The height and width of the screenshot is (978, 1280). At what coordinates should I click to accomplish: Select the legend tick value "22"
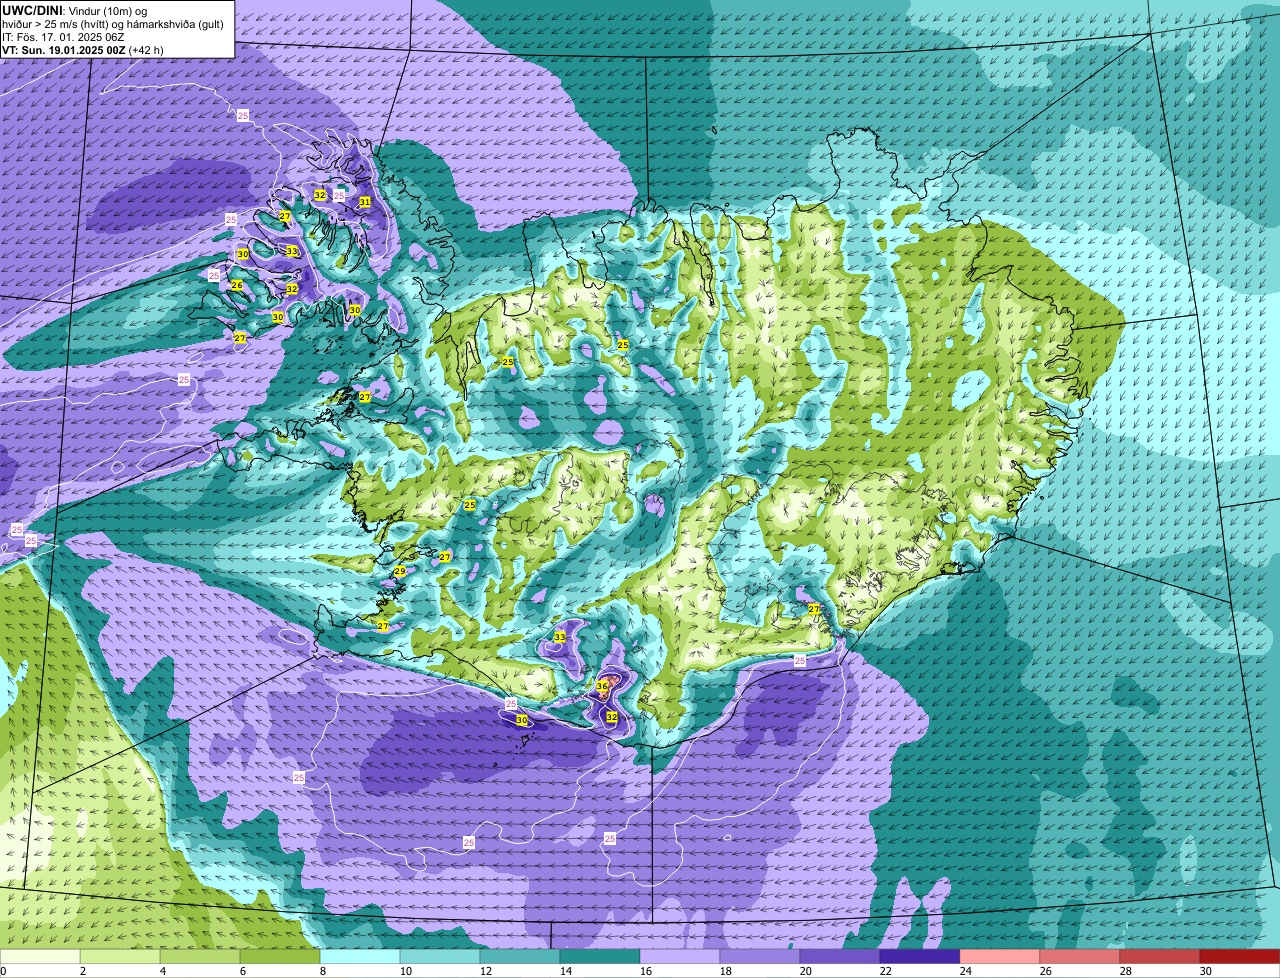886,971
